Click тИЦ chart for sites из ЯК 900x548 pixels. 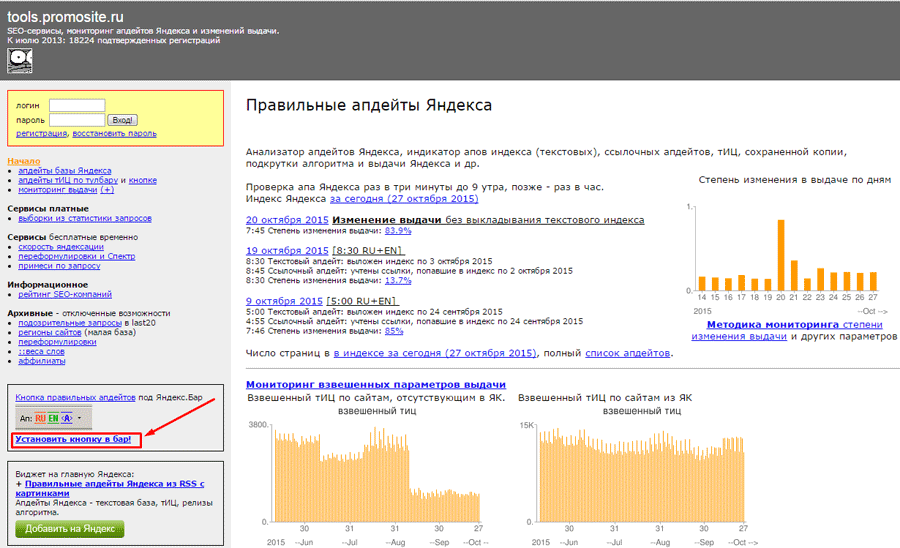(x=641, y=474)
